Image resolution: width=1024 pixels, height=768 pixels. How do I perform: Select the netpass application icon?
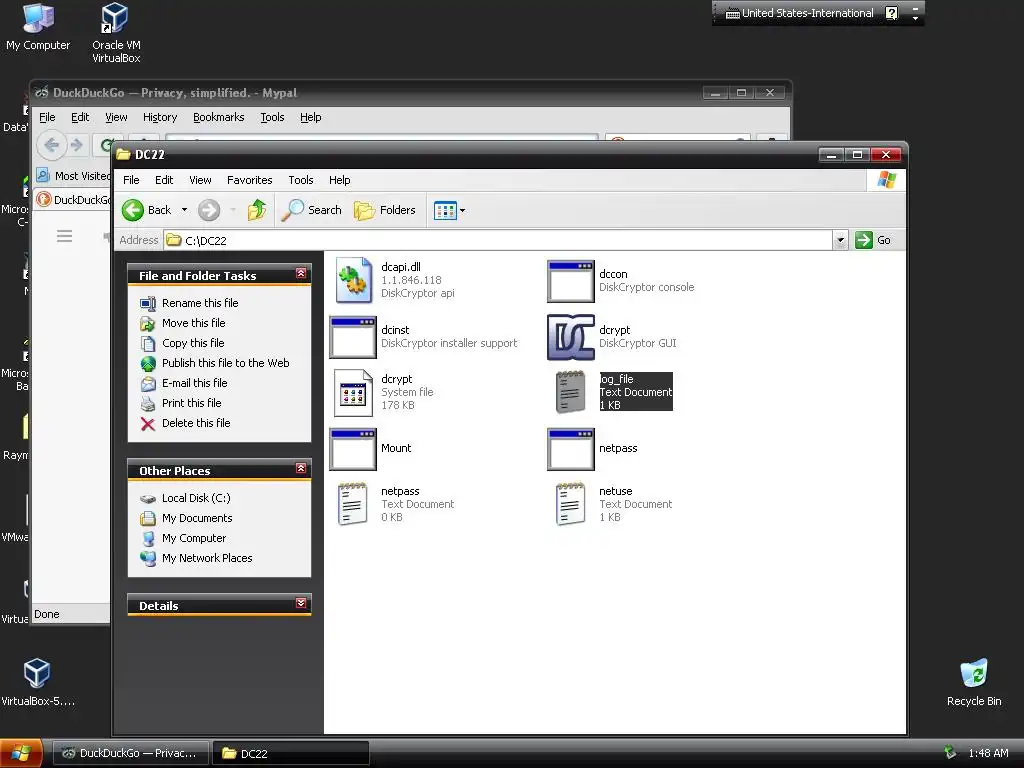click(x=571, y=449)
